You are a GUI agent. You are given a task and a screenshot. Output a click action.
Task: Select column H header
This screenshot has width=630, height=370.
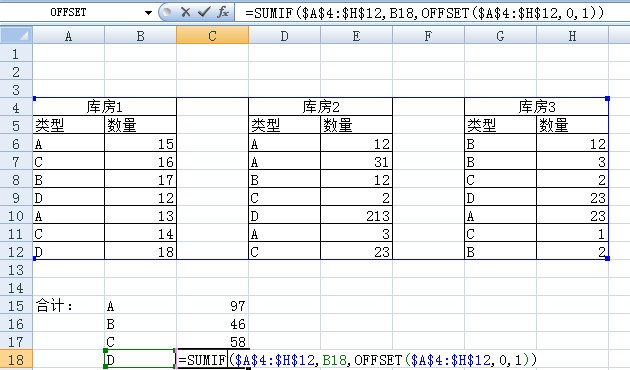(x=572, y=36)
